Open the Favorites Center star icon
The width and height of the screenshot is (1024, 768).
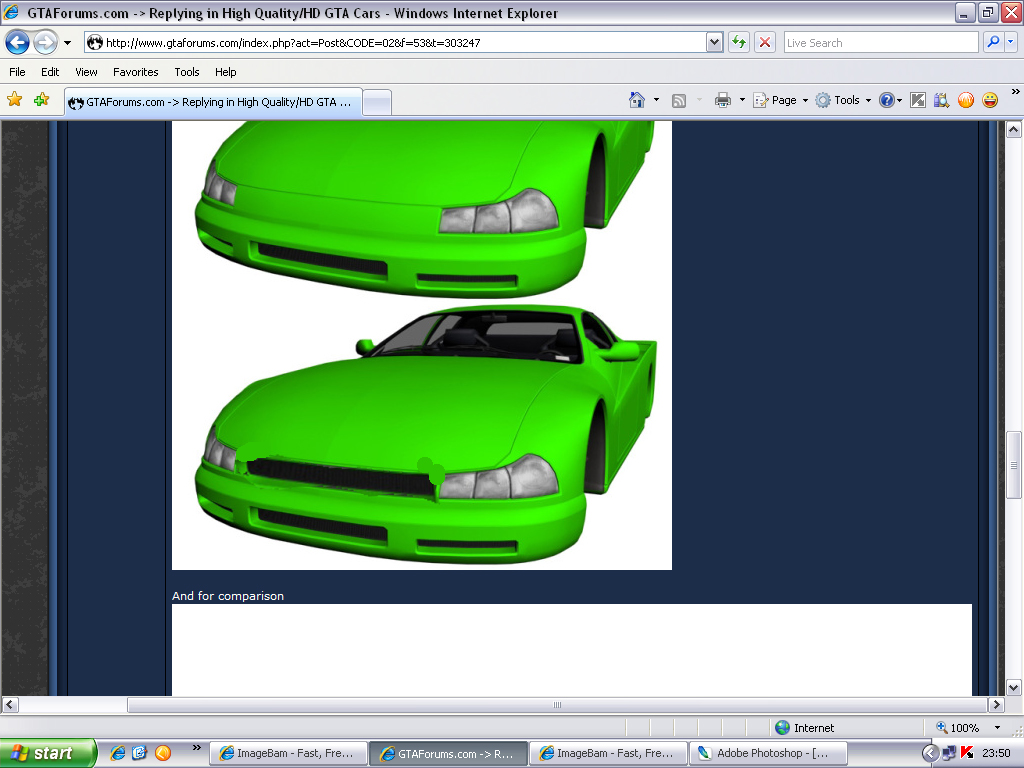[x=15, y=100]
